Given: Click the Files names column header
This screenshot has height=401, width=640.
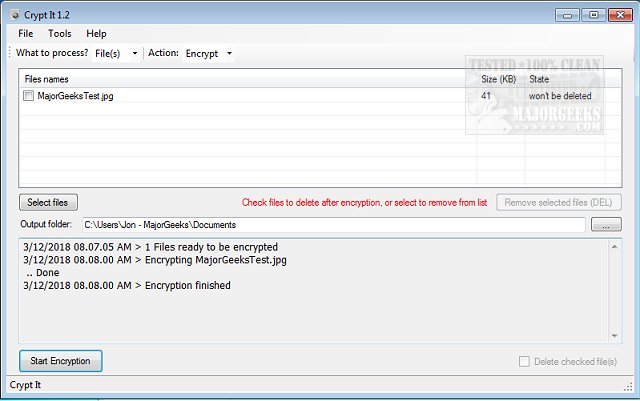Looking at the screenshot, I should click(x=247, y=79).
